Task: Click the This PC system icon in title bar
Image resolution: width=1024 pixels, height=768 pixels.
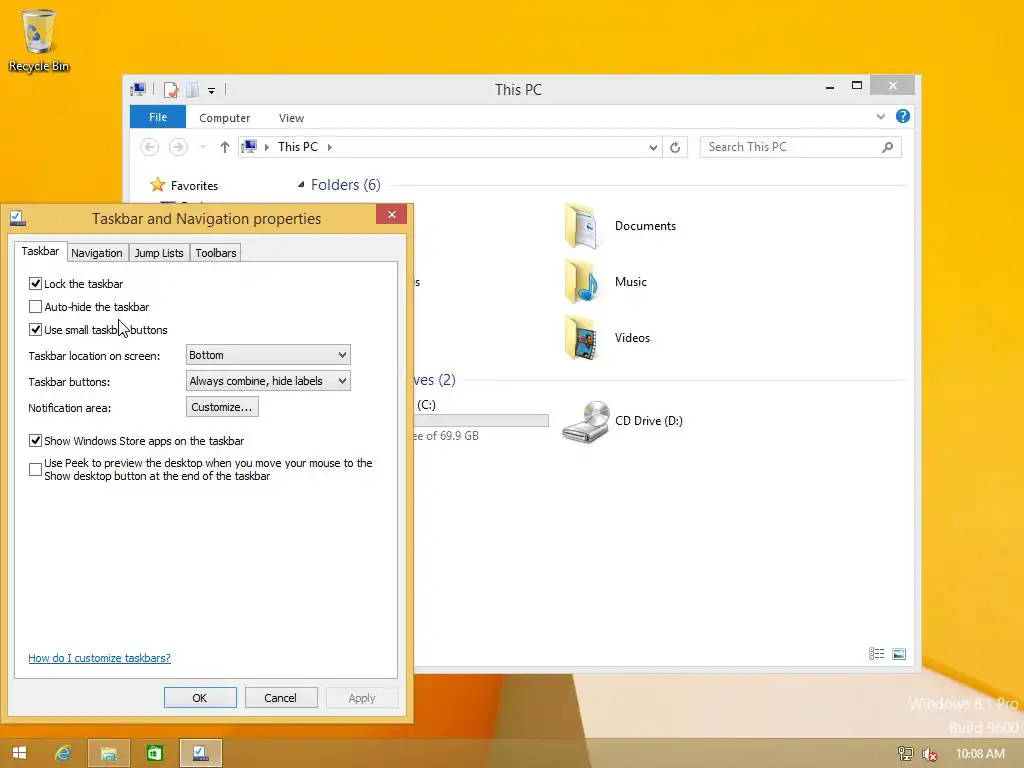Action: (138, 89)
